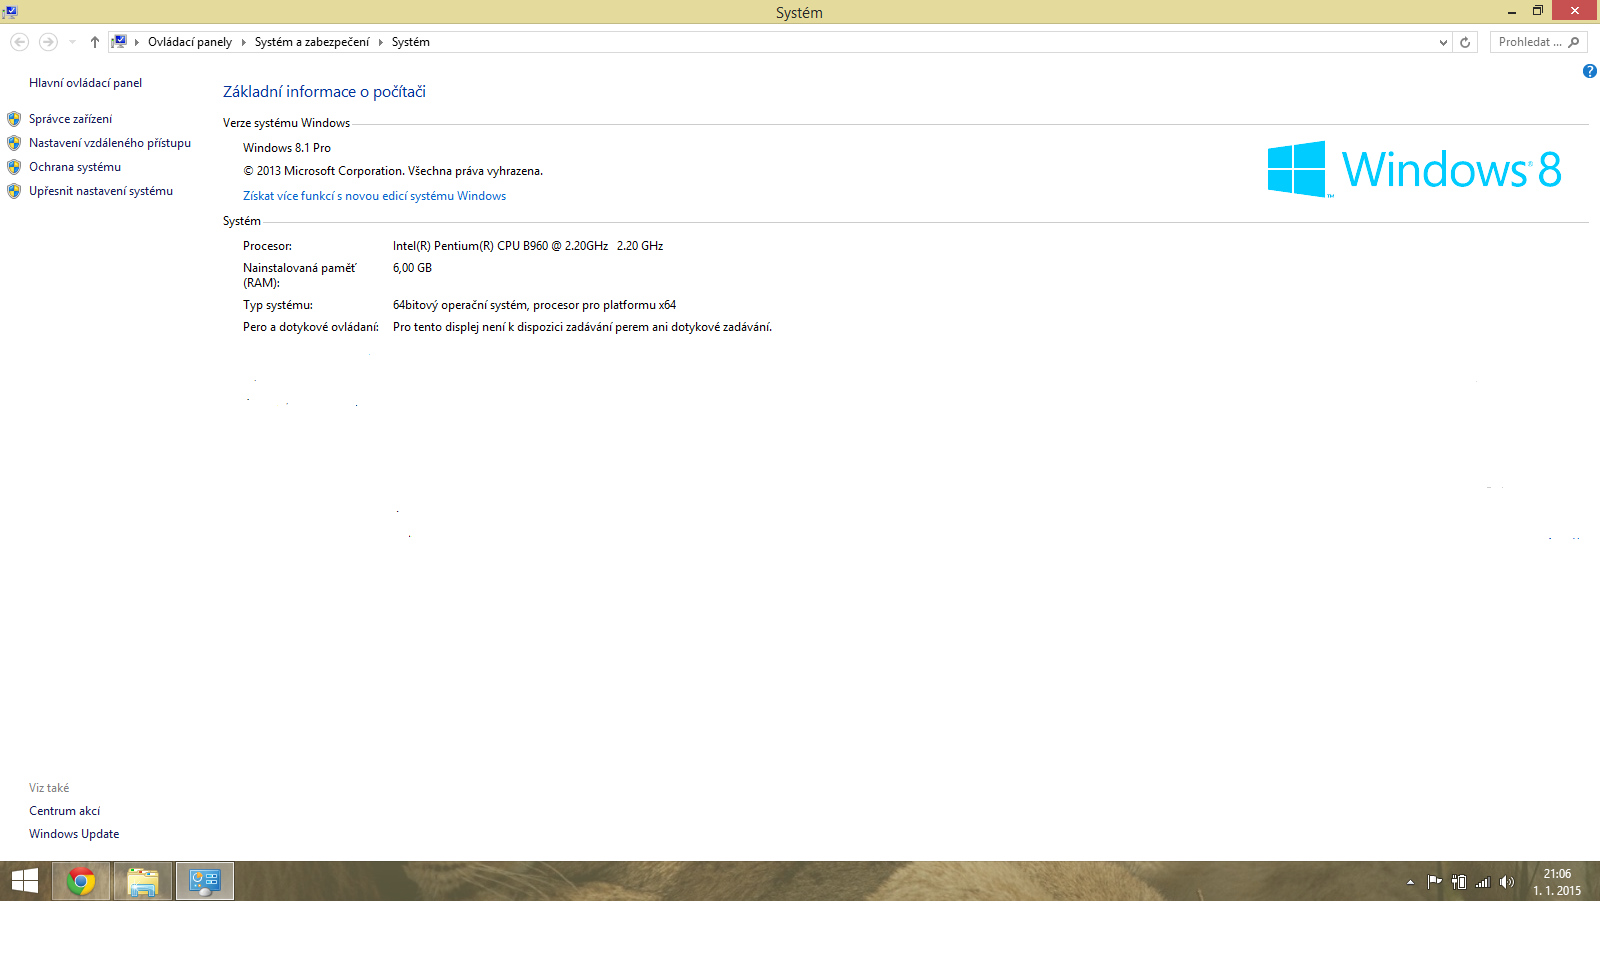
Task: Restore down the Systém window
Action: coord(1538,11)
